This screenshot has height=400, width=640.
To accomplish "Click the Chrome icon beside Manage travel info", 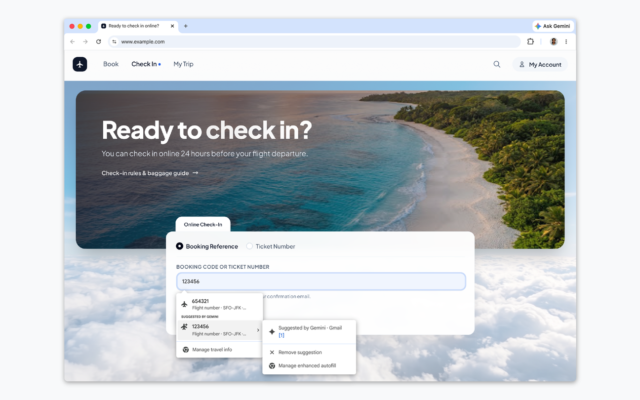I will 186,349.
